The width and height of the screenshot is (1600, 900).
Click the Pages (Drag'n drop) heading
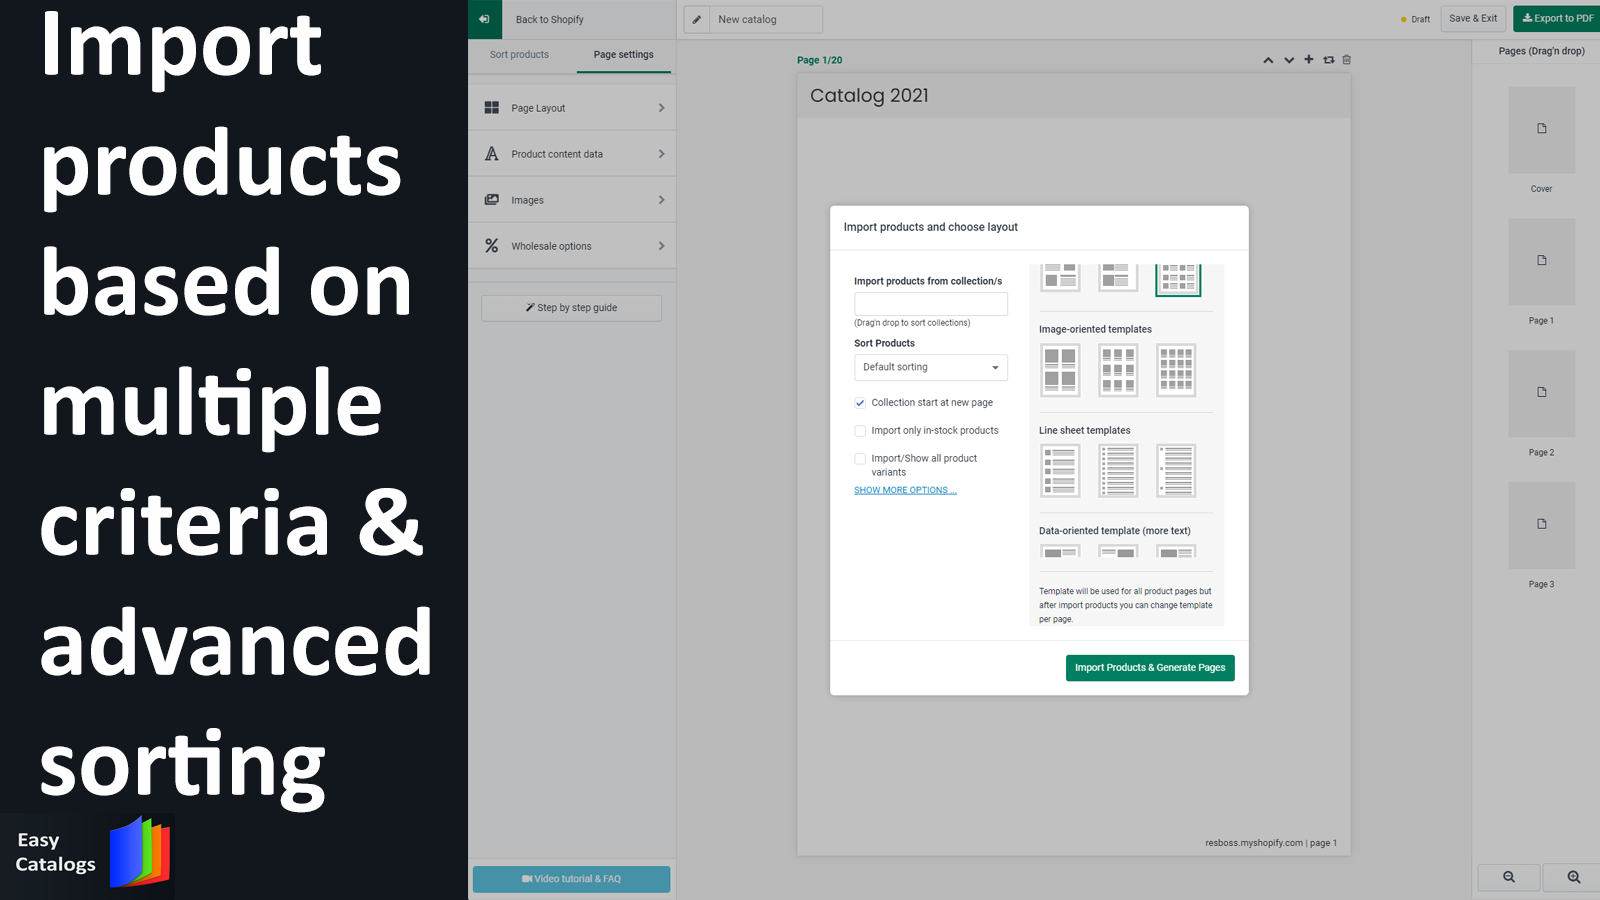click(x=1541, y=51)
